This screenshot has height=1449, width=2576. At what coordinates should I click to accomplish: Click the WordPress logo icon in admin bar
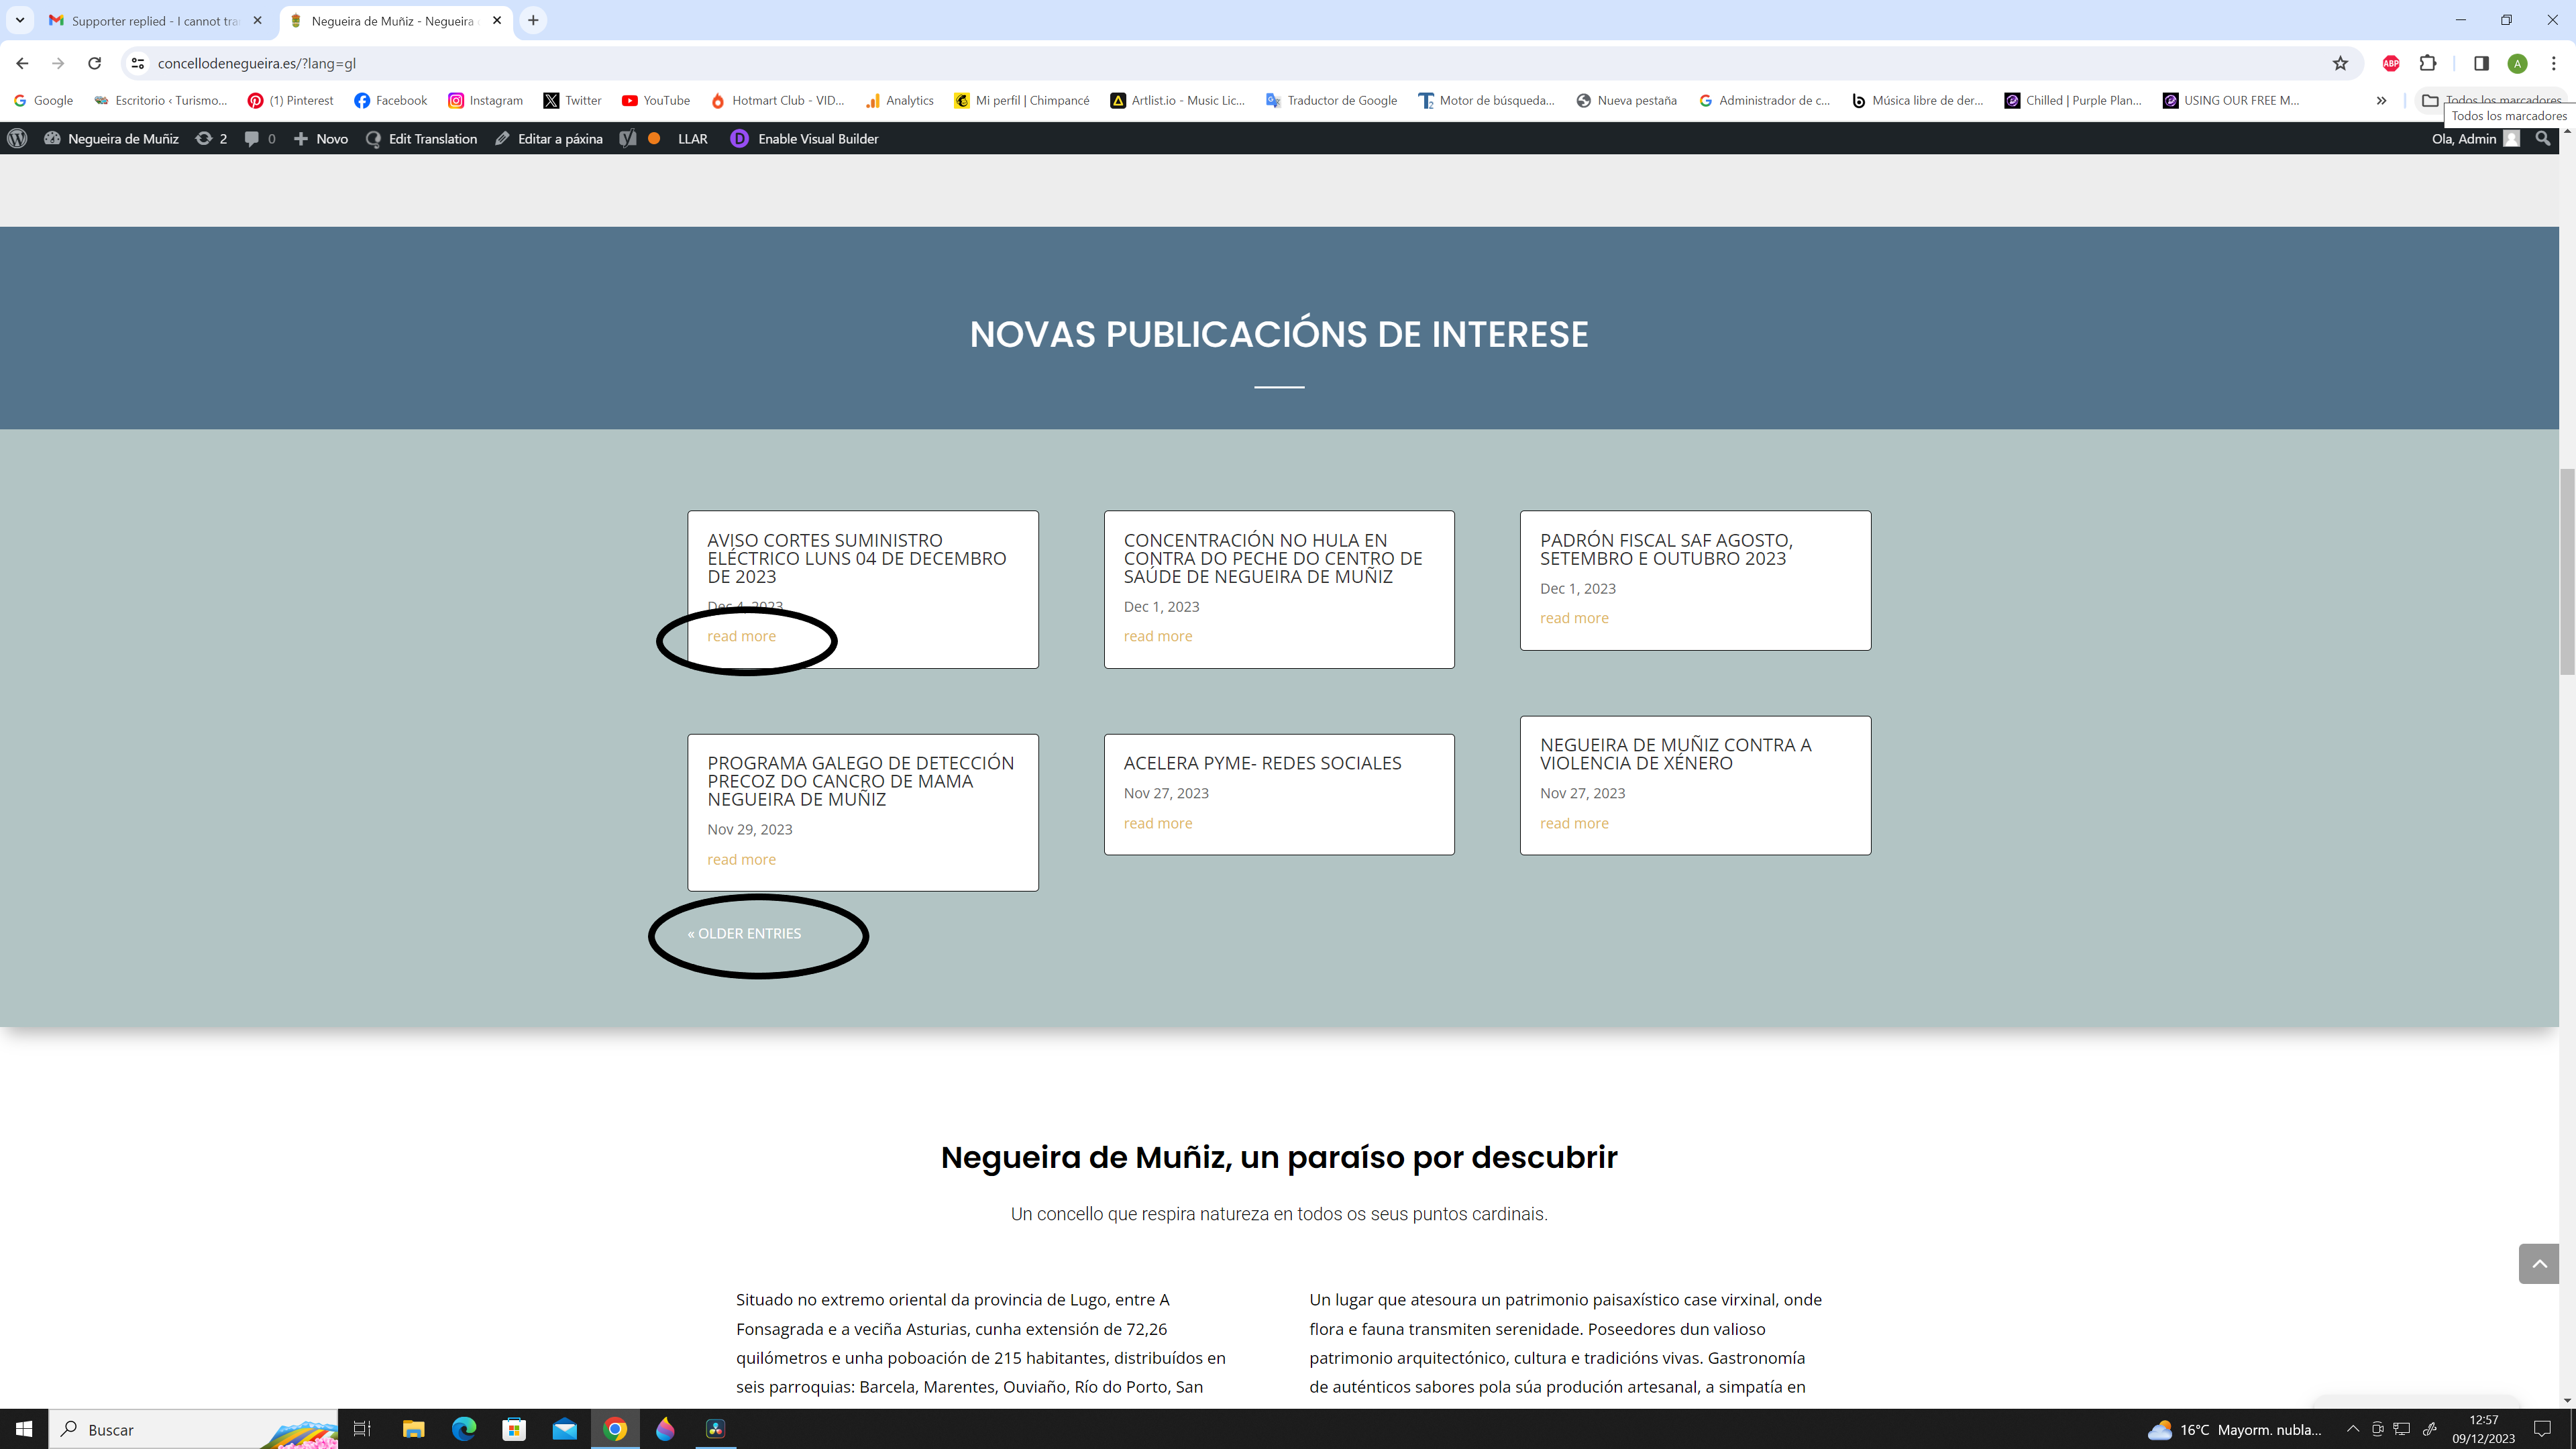[x=17, y=139]
